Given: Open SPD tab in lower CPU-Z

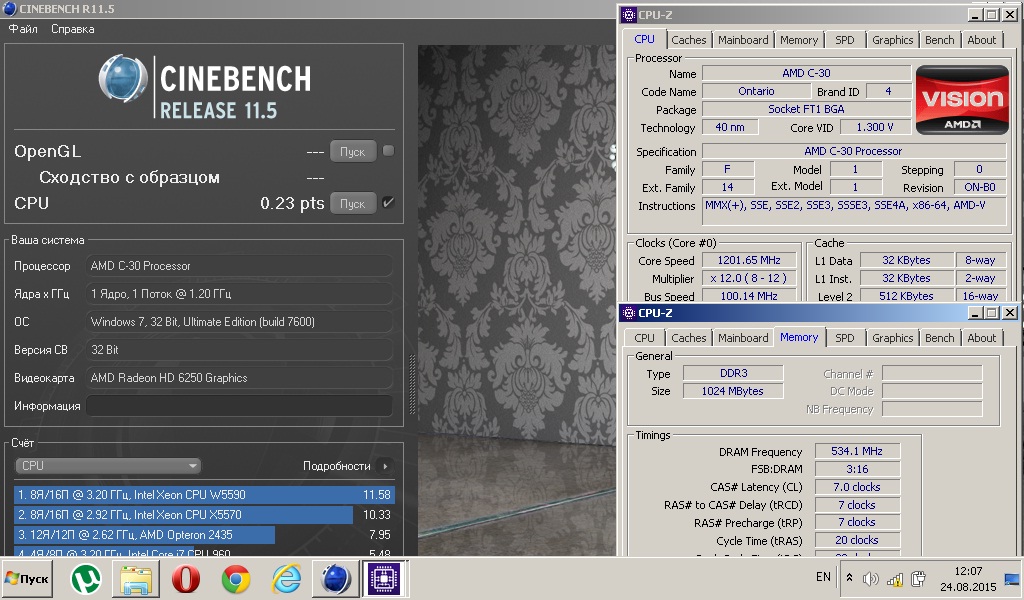Looking at the screenshot, I should pyautogui.click(x=844, y=338).
